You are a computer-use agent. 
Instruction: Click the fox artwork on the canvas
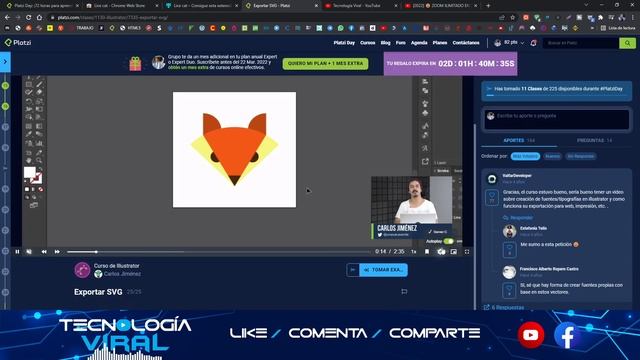(234, 149)
